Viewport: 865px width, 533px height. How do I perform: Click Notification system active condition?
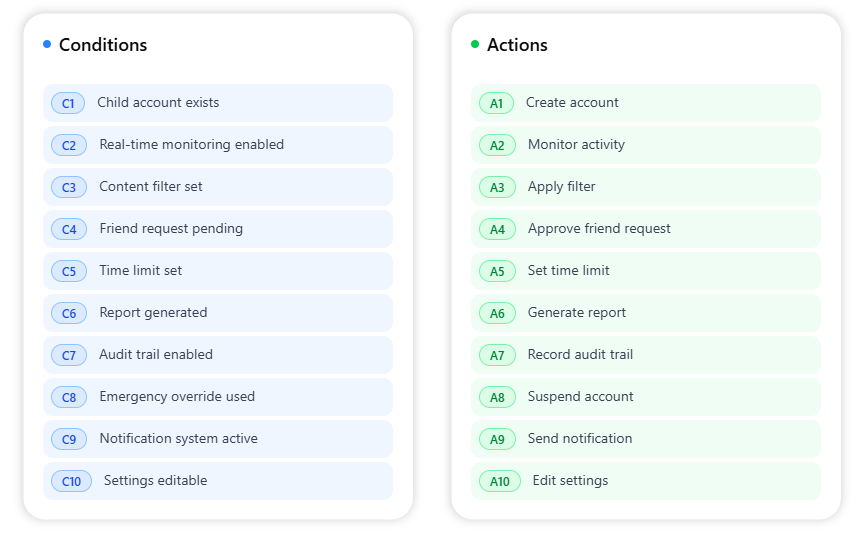tap(178, 439)
